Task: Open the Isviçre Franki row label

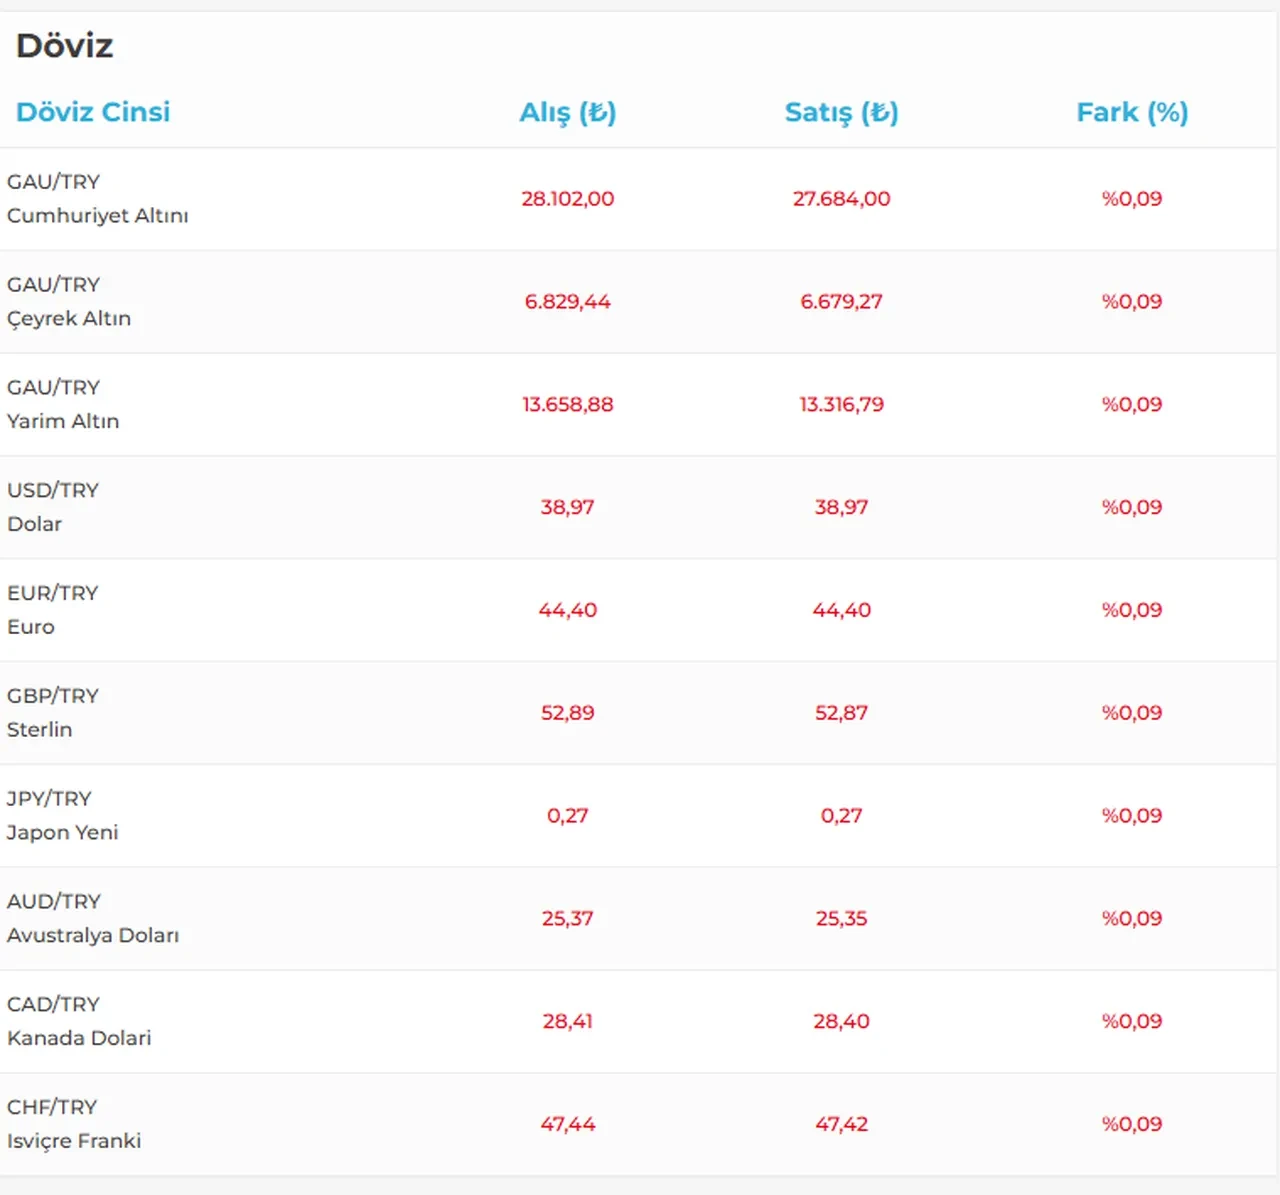Action: coord(74,1141)
